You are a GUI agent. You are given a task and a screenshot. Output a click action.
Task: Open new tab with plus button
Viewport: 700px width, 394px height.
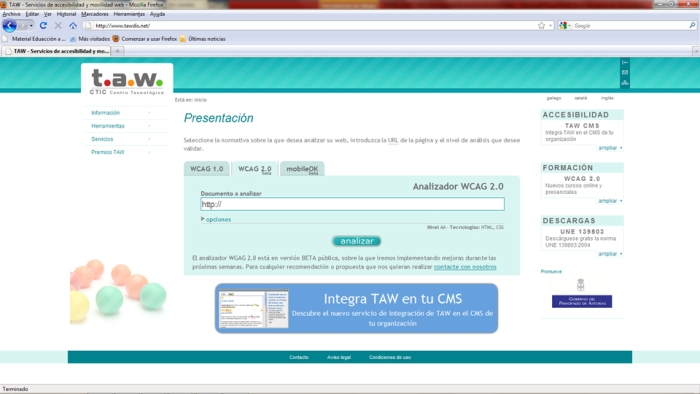[118, 51]
